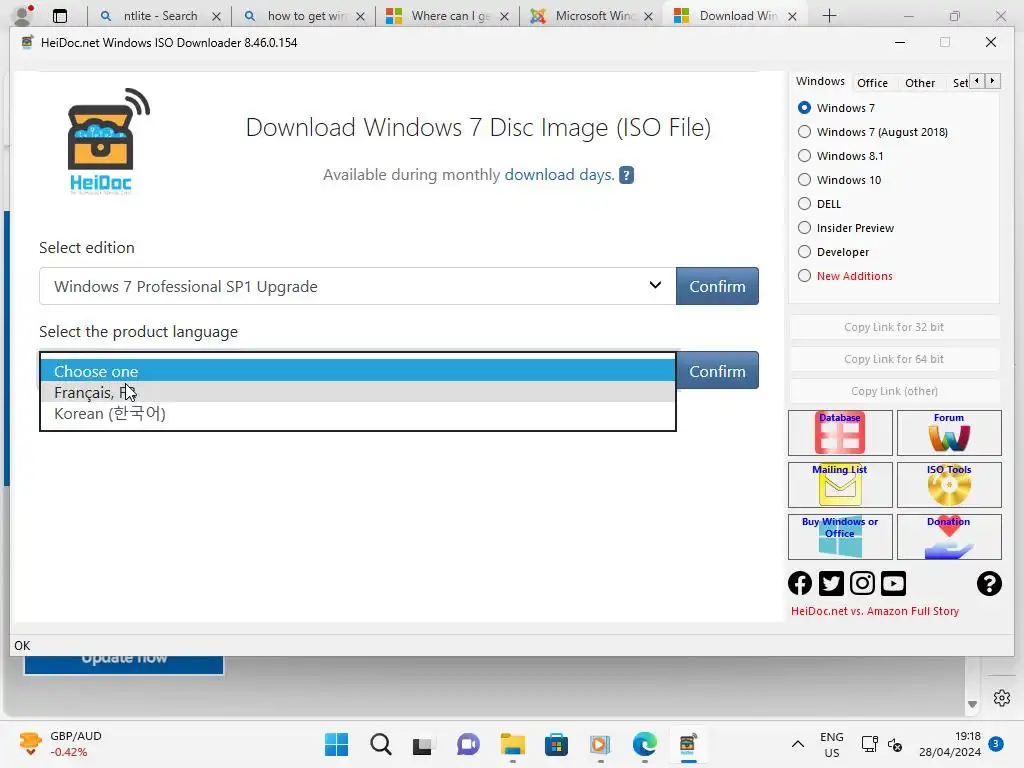Select the Windows 8.1 radio button
The image size is (1024, 768).
click(805, 156)
